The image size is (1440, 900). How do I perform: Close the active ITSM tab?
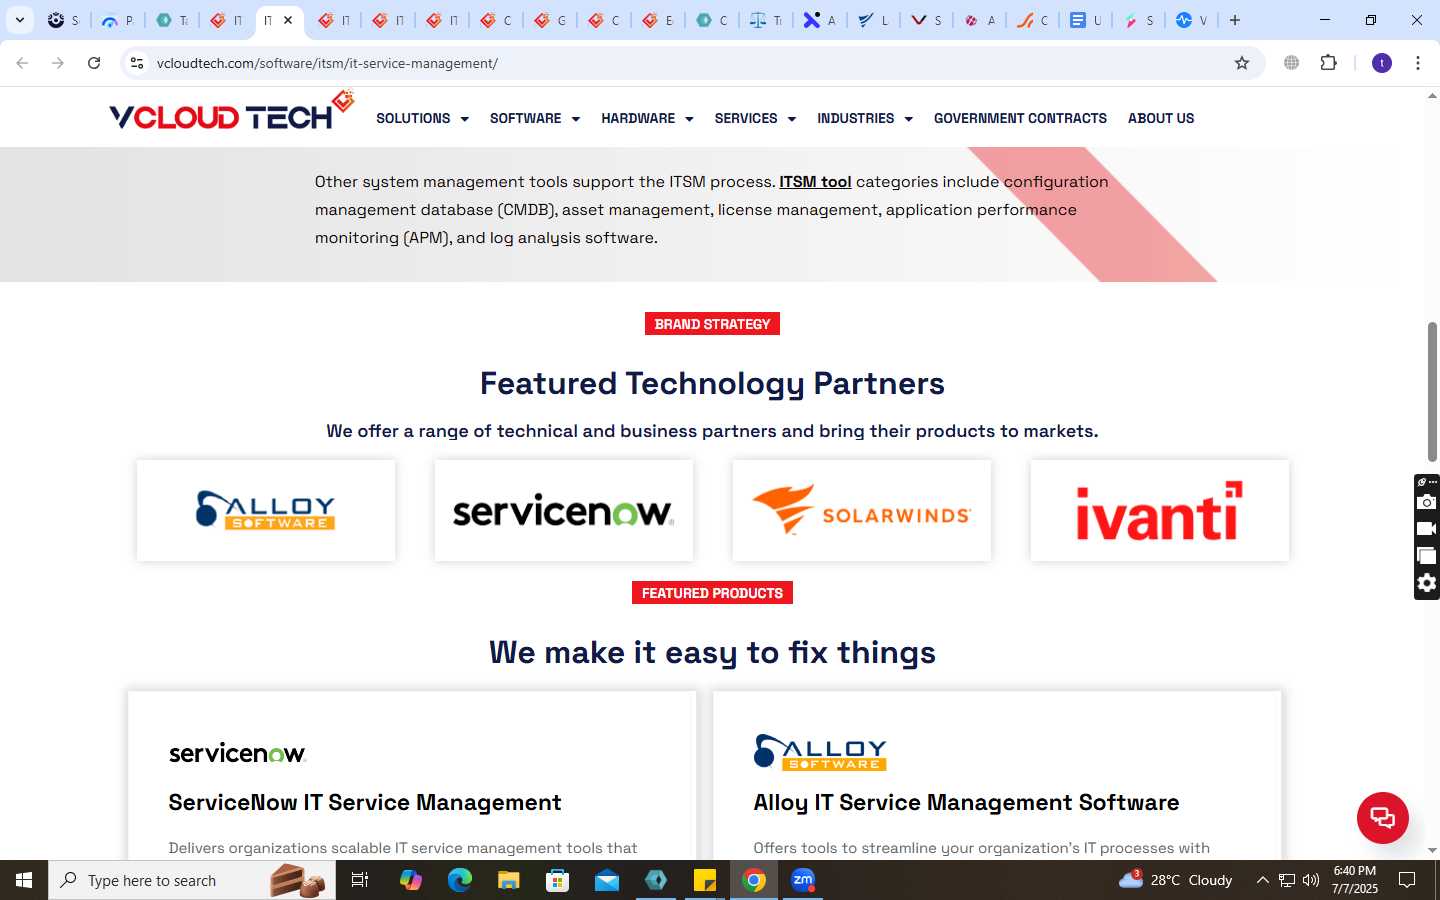(288, 20)
